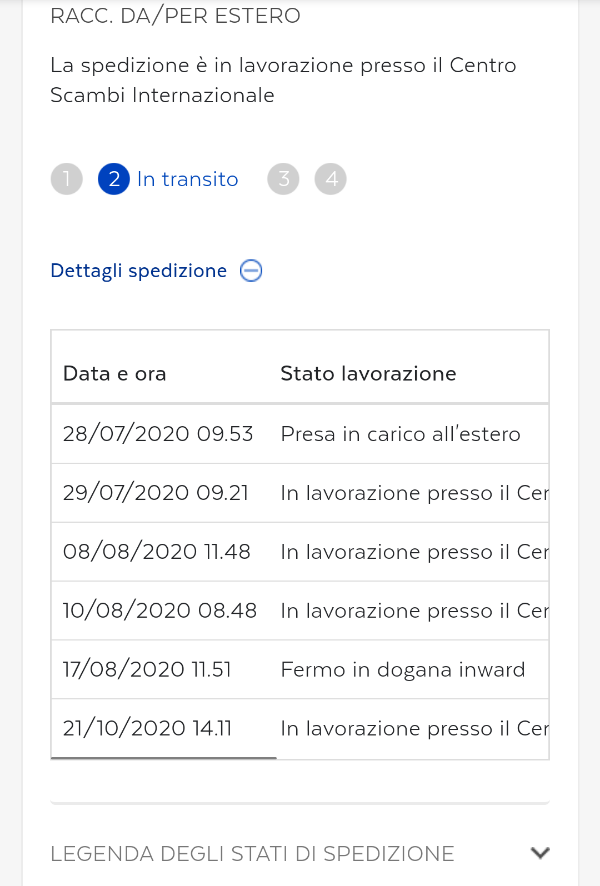Click the Fermo in dogana inward status

click(402, 670)
